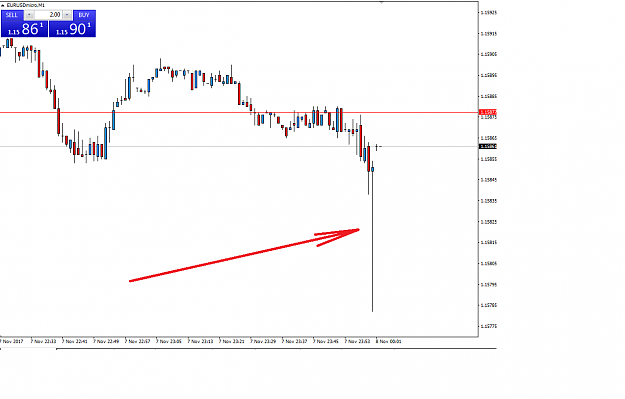Viewport: 625px width, 399px height.
Task: Click the 7 Nov 23:53 time axis label
Action: click(357, 342)
